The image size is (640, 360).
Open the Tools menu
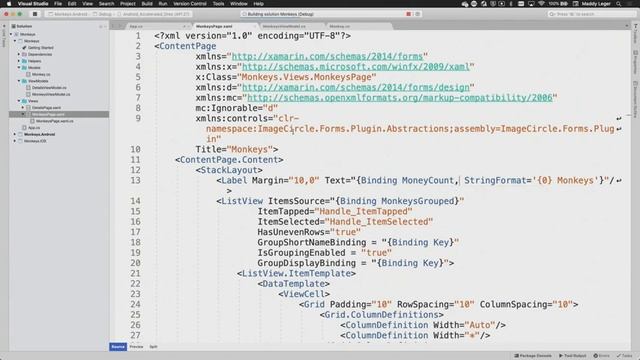(218, 4)
